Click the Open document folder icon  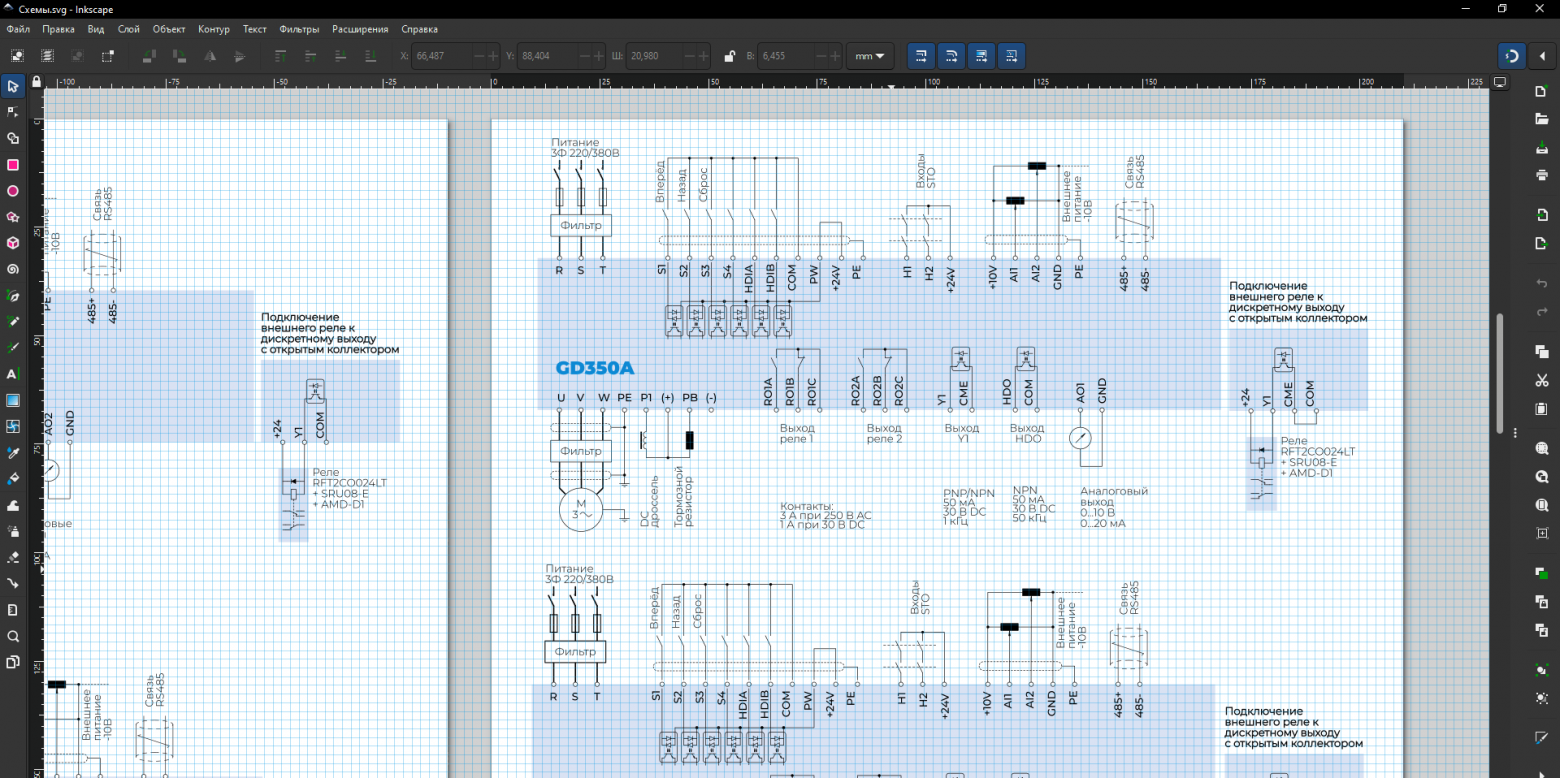coord(1541,119)
